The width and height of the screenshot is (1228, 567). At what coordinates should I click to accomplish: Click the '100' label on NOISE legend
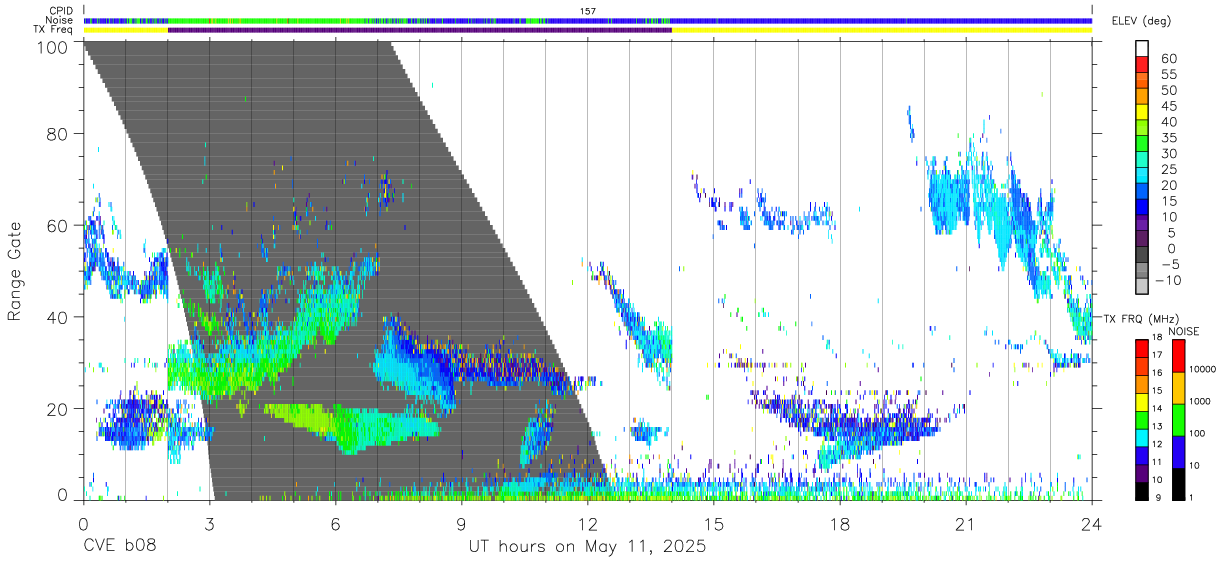pos(1198,433)
